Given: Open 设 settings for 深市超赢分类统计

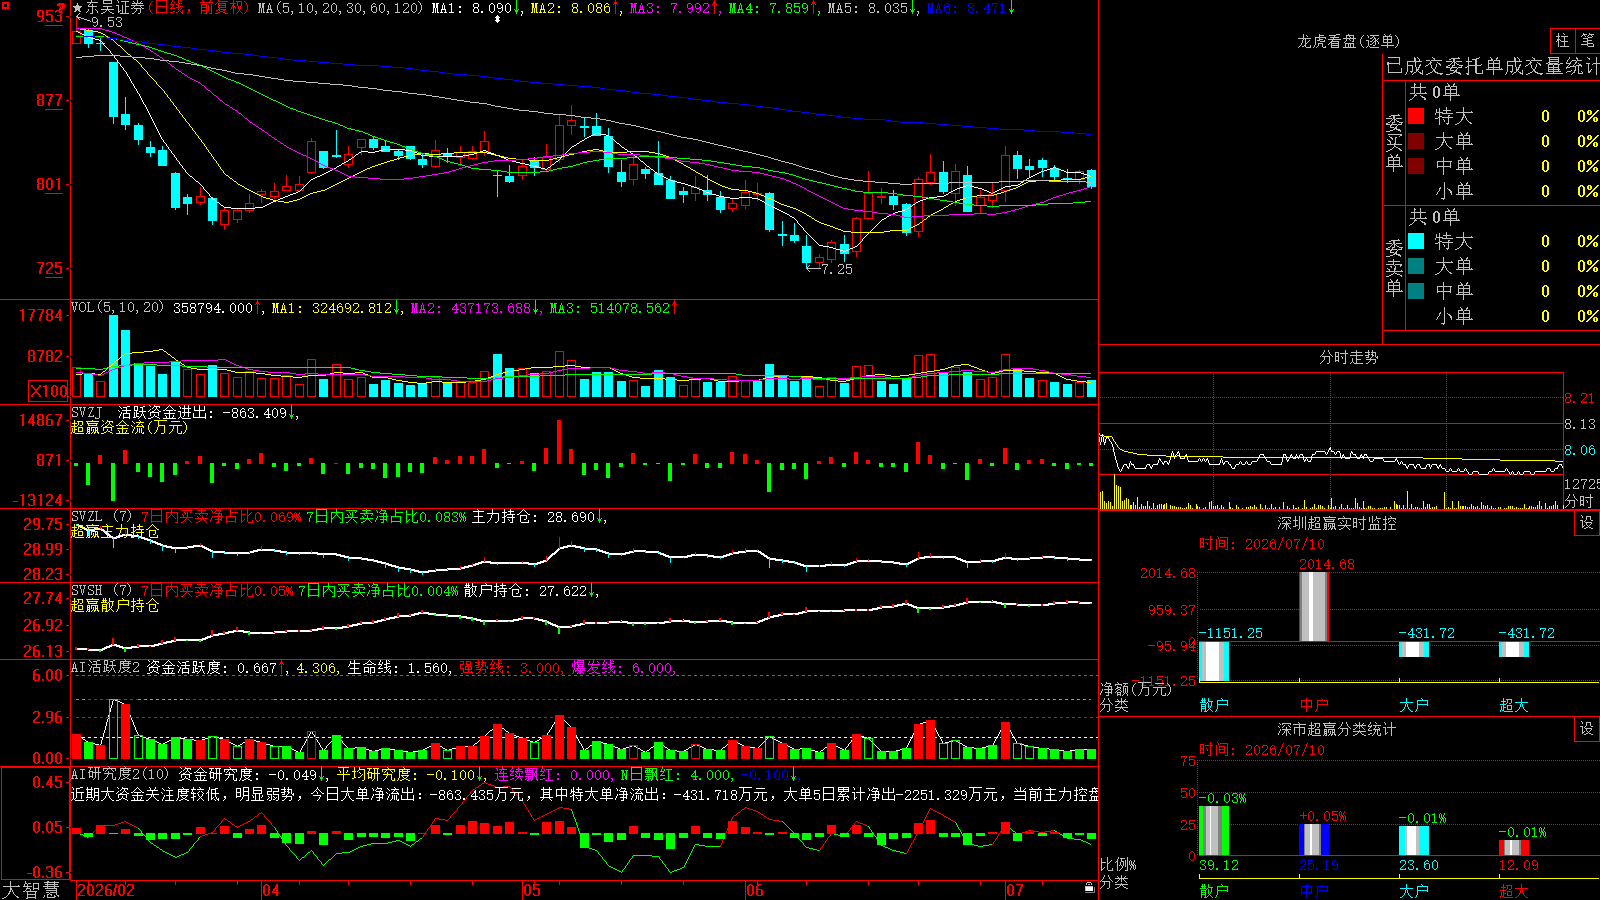Looking at the screenshot, I should [x=1587, y=729].
